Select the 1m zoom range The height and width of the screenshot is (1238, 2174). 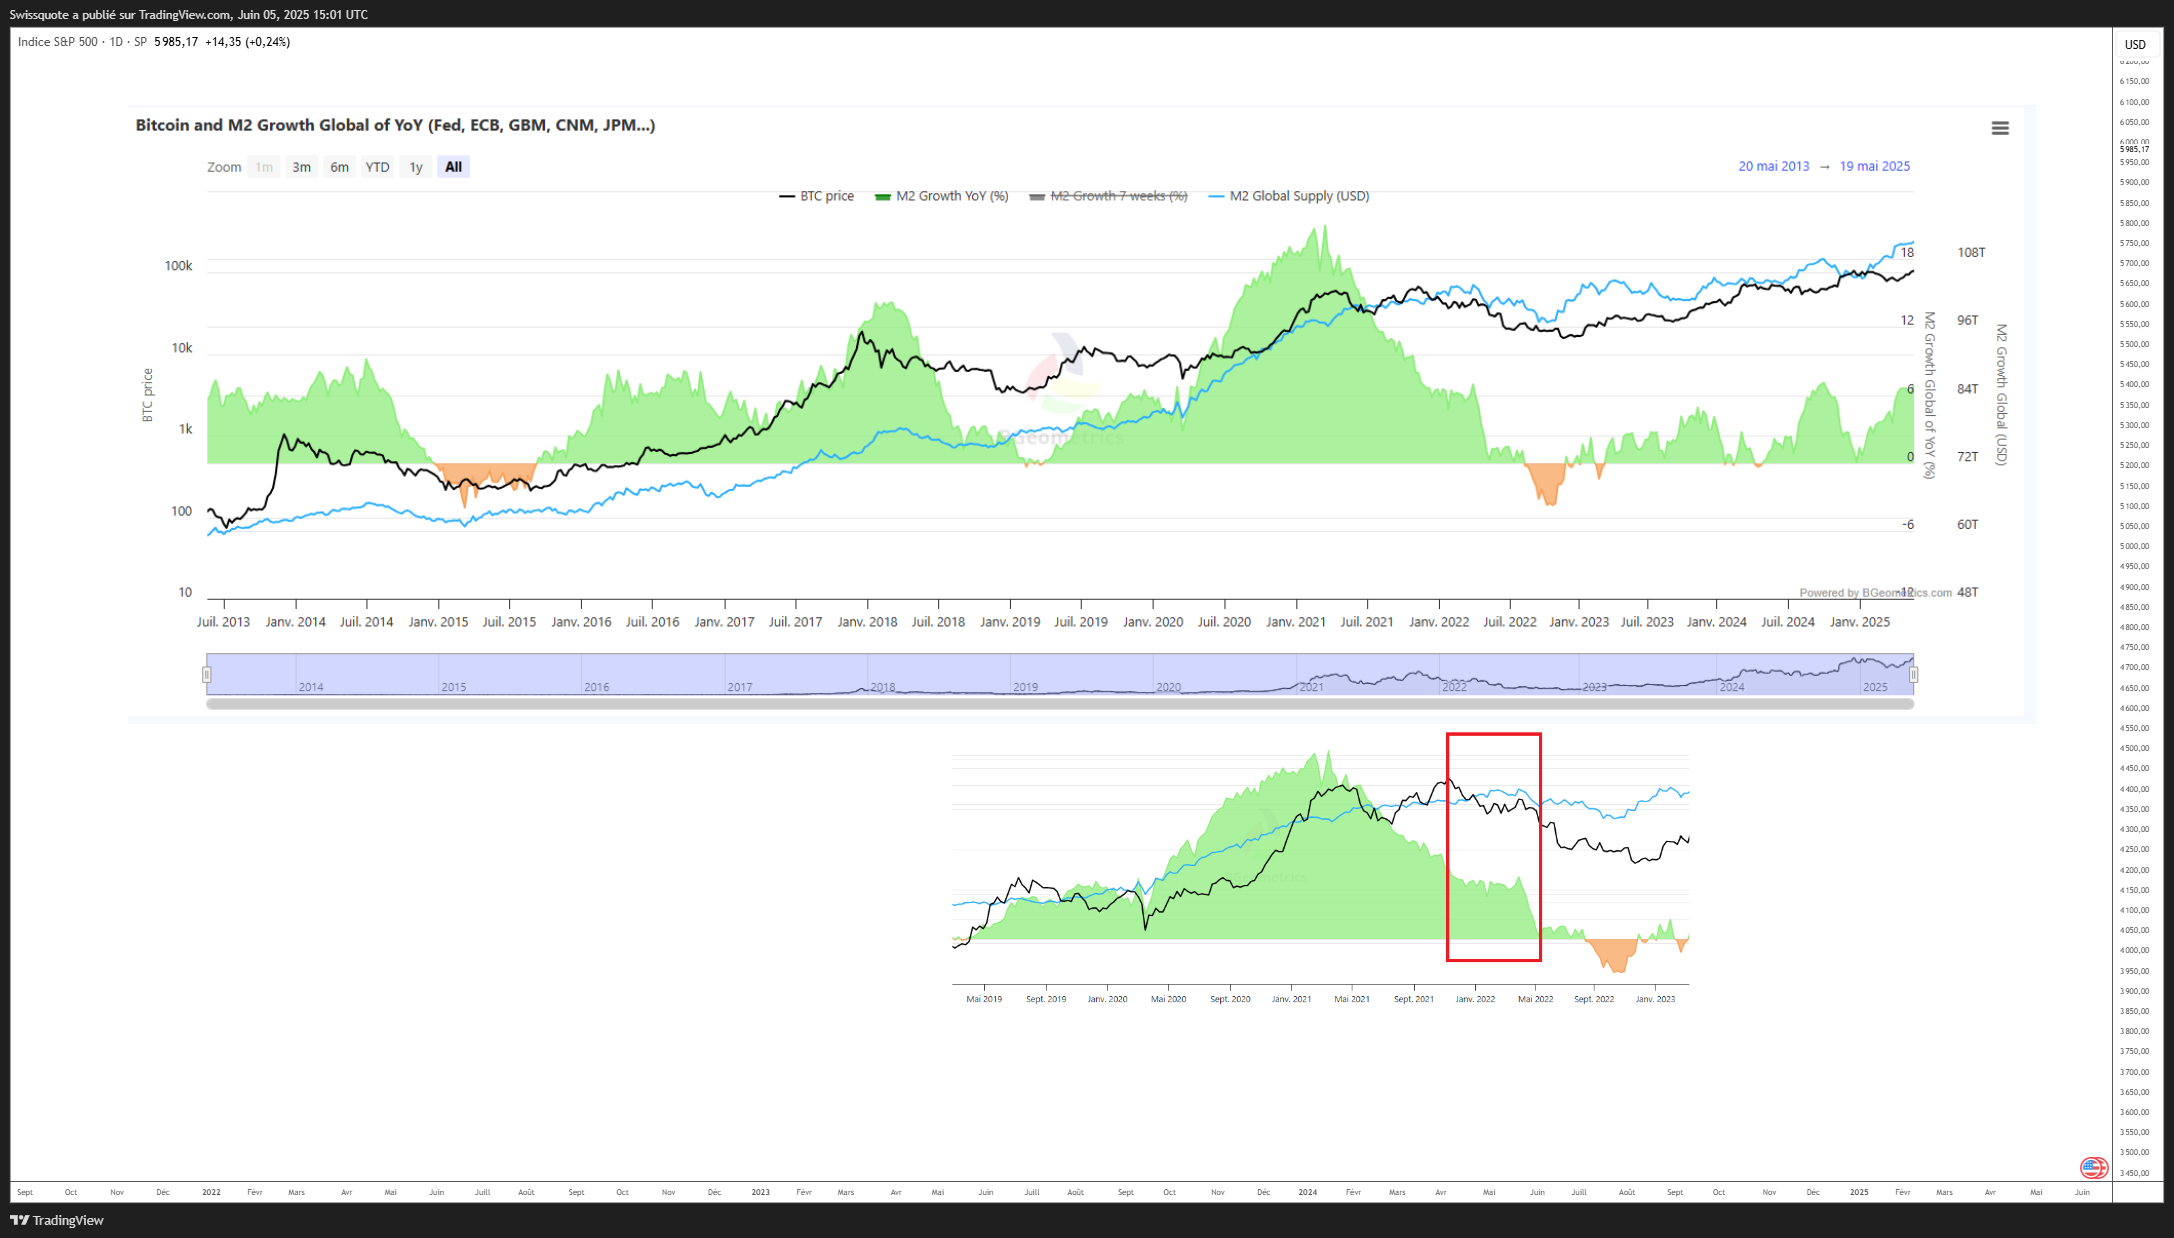[x=264, y=167]
